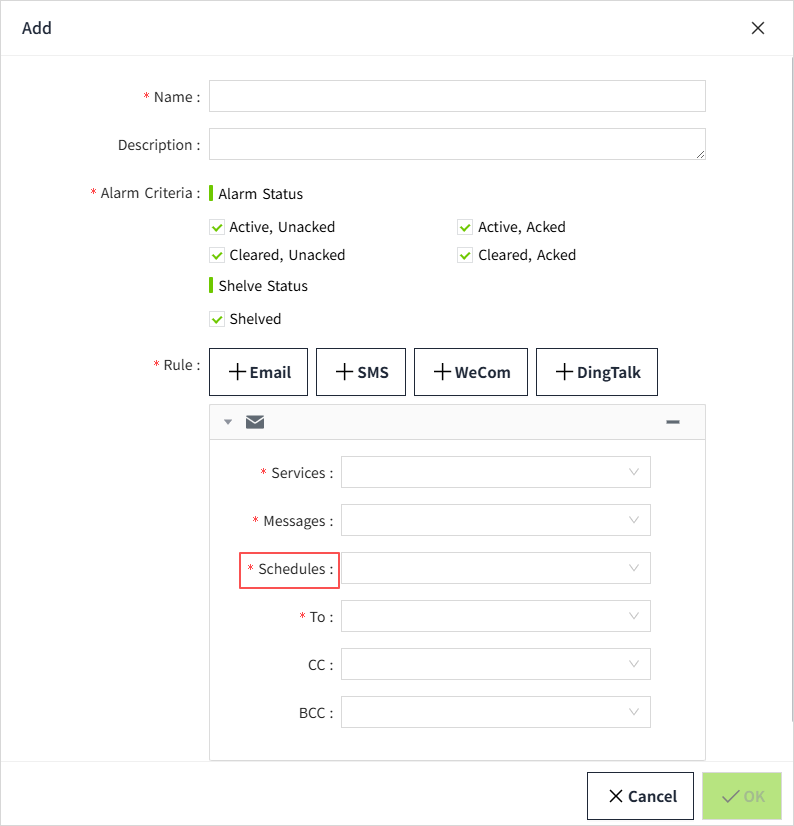Viewport: 794px width, 826px height.
Task: Uncheck the Active, Unacked checkbox
Action: click(217, 227)
